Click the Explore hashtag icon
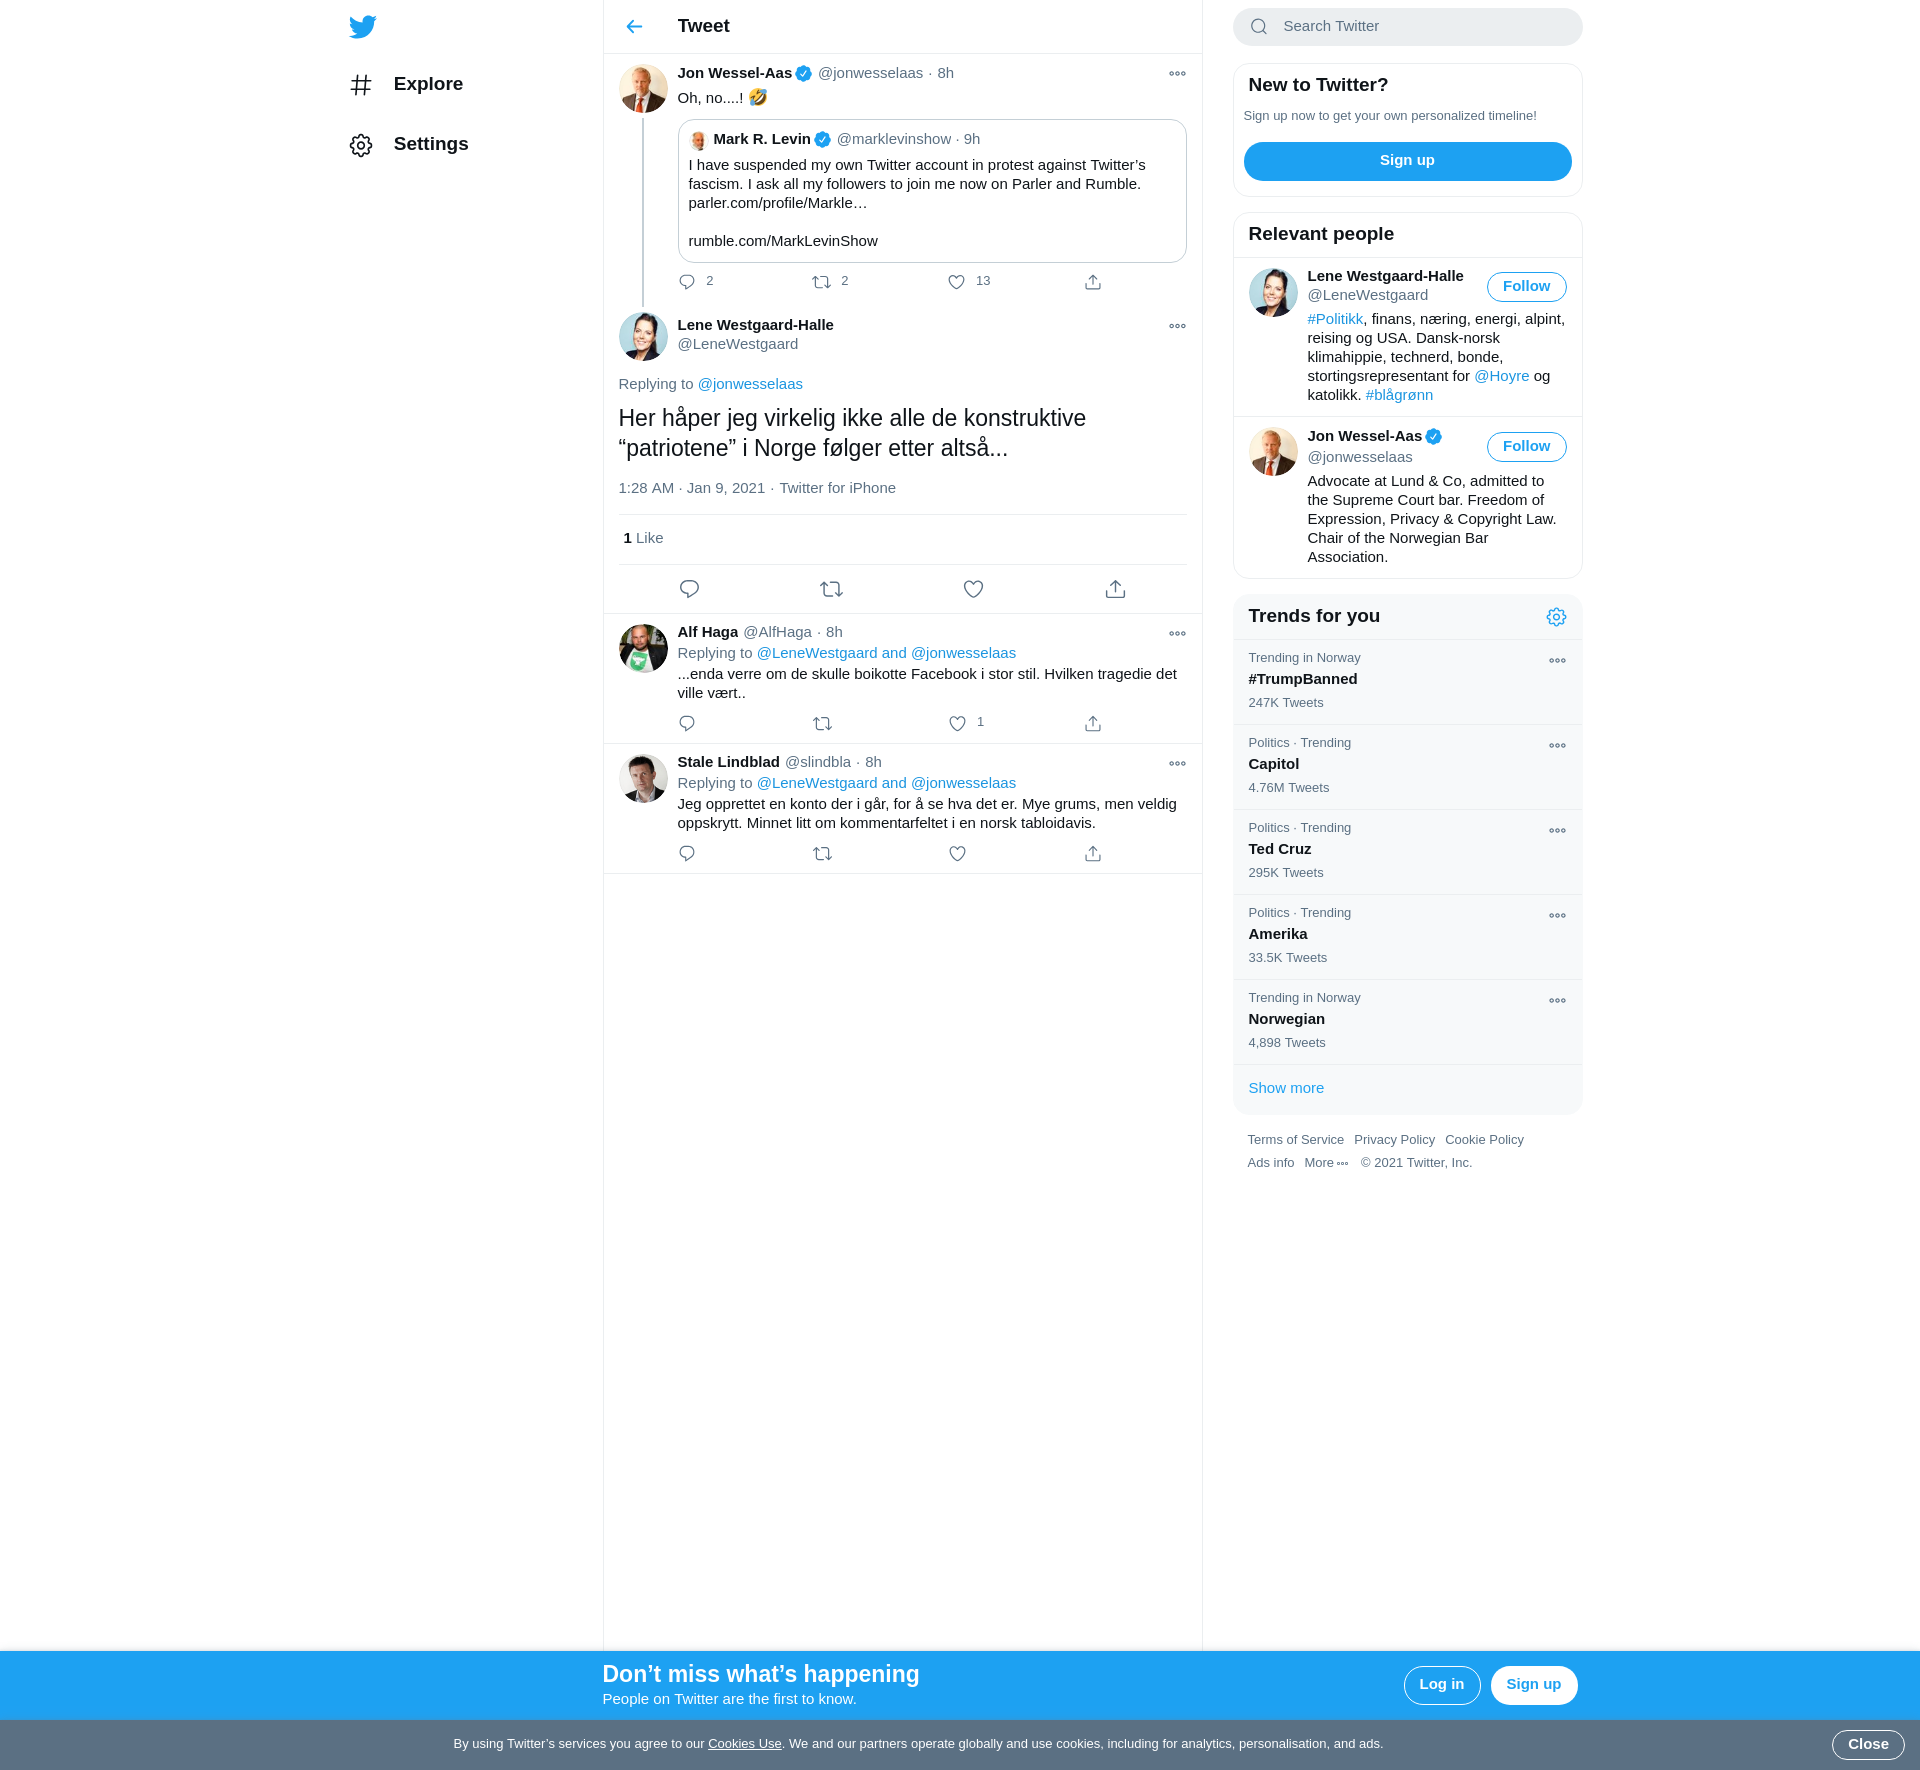 point(361,85)
